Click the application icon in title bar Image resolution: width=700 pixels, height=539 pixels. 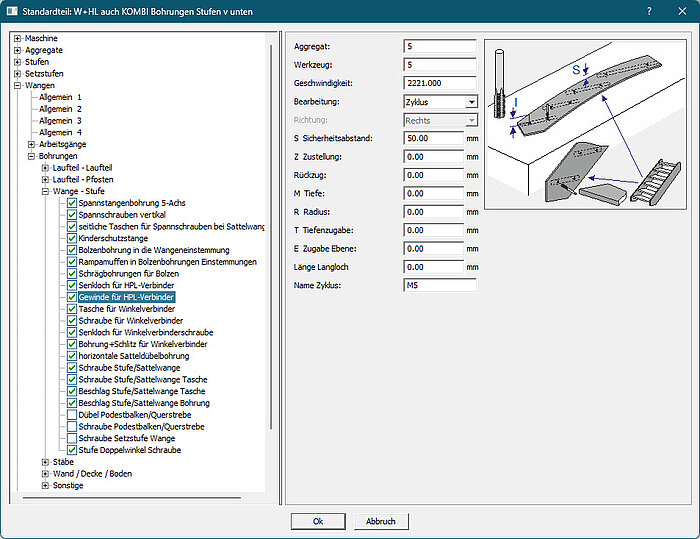tap(11, 11)
